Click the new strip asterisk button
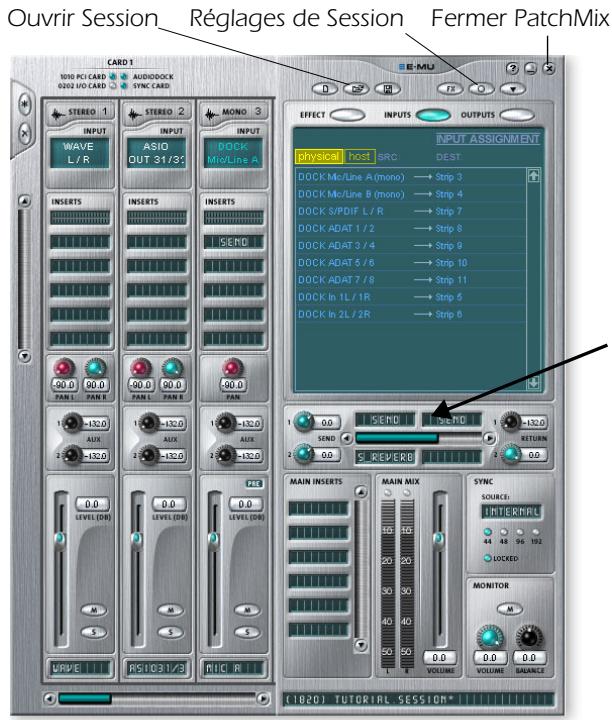This screenshot has height=720, width=612. point(25,105)
